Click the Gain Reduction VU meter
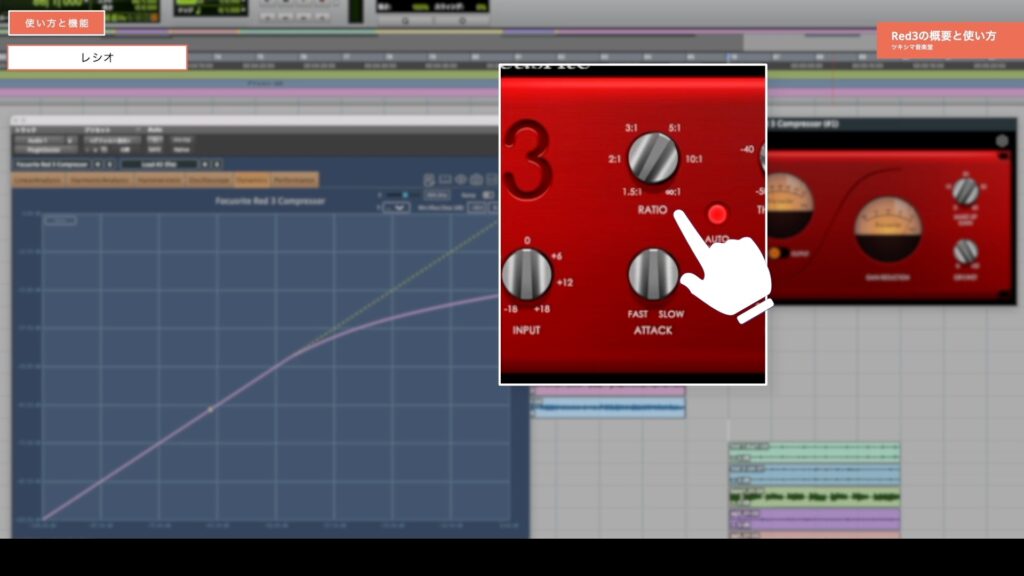This screenshot has height=576, width=1024. [x=888, y=229]
